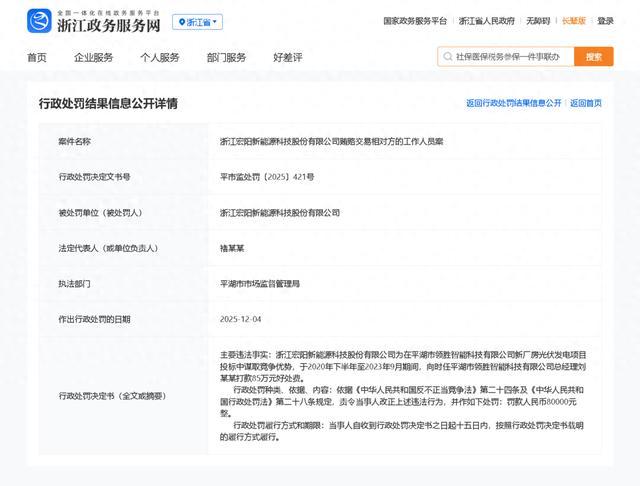Click the 浙江政务服务网 site title text

tap(109, 23)
